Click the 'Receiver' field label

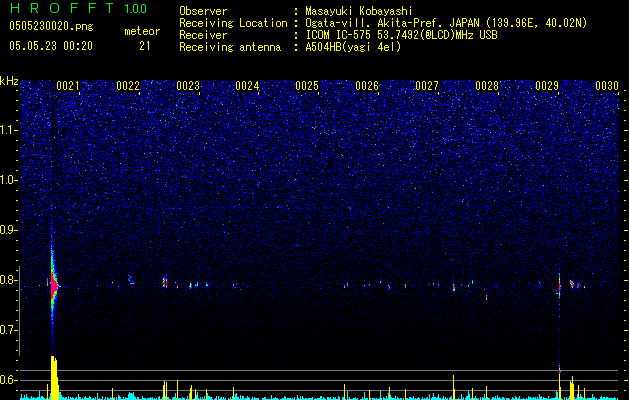pyautogui.click(x=203, y=35)
